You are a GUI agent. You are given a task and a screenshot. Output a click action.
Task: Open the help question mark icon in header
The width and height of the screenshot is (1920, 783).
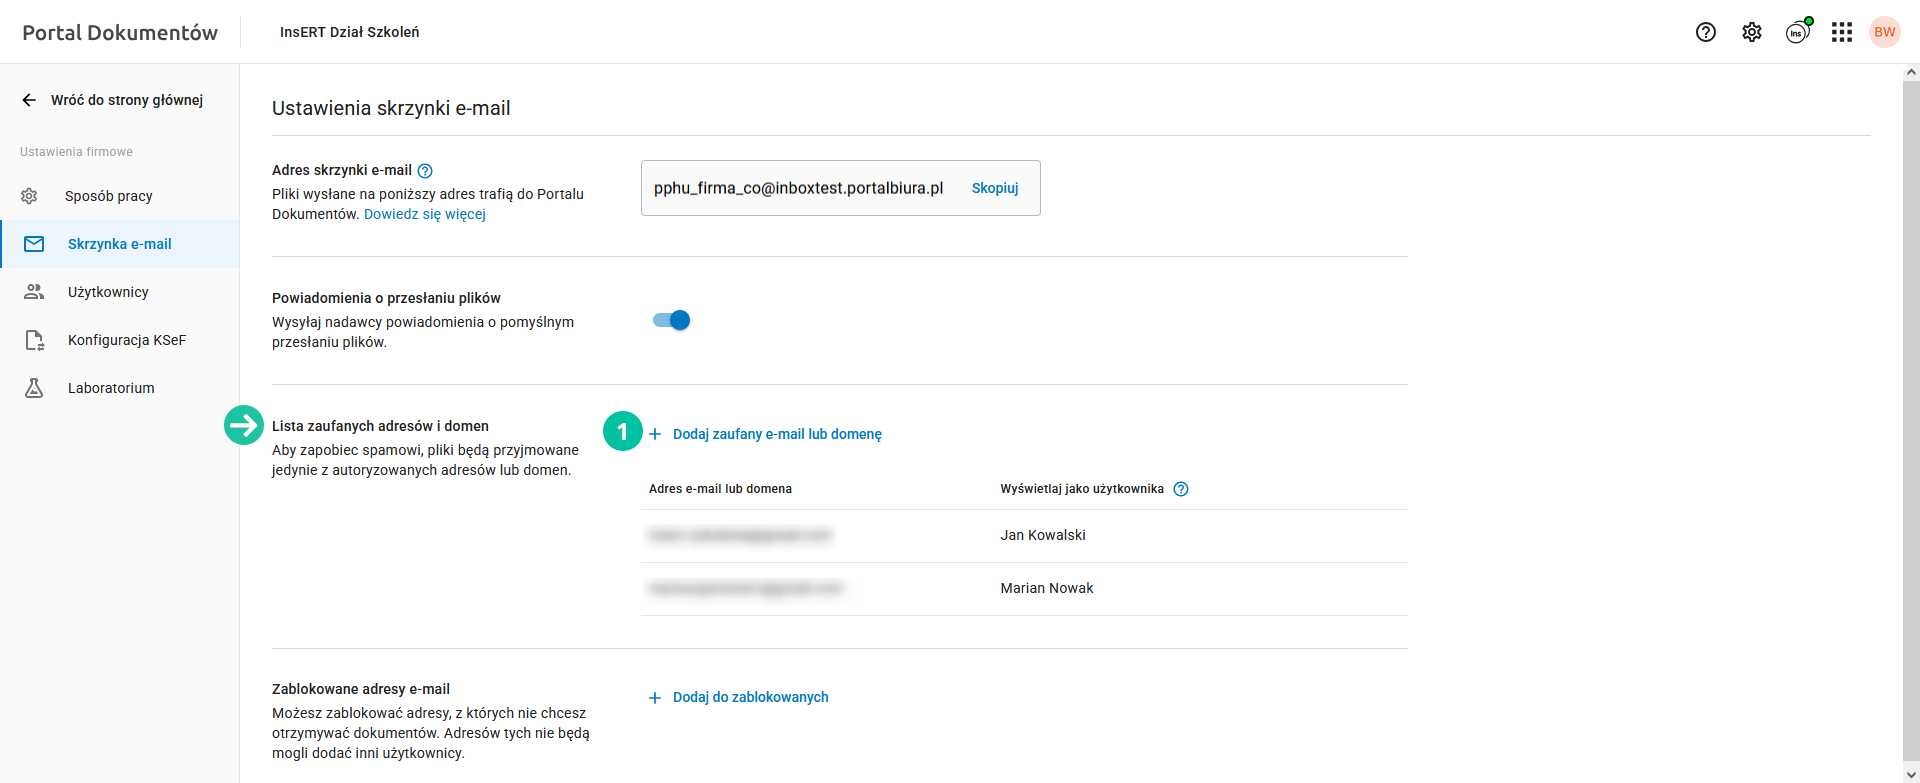(x=1706, y=32)
